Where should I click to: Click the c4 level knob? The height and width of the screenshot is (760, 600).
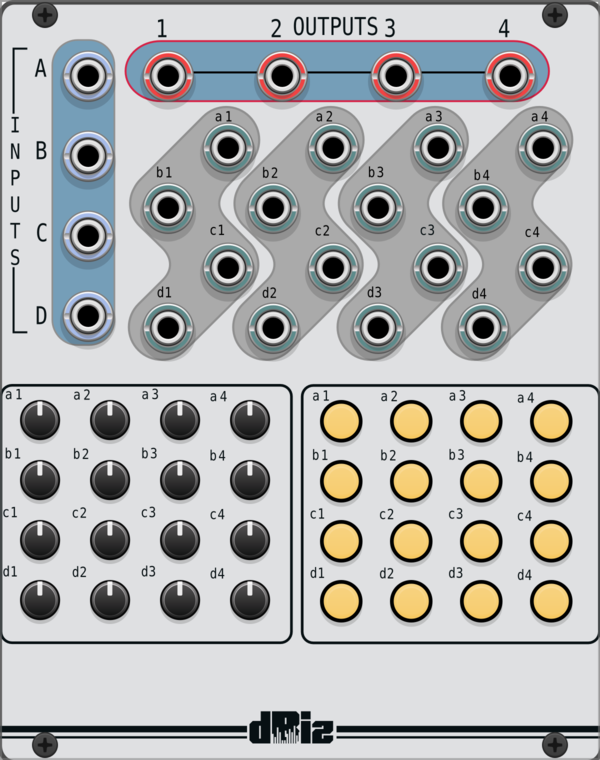250,540
